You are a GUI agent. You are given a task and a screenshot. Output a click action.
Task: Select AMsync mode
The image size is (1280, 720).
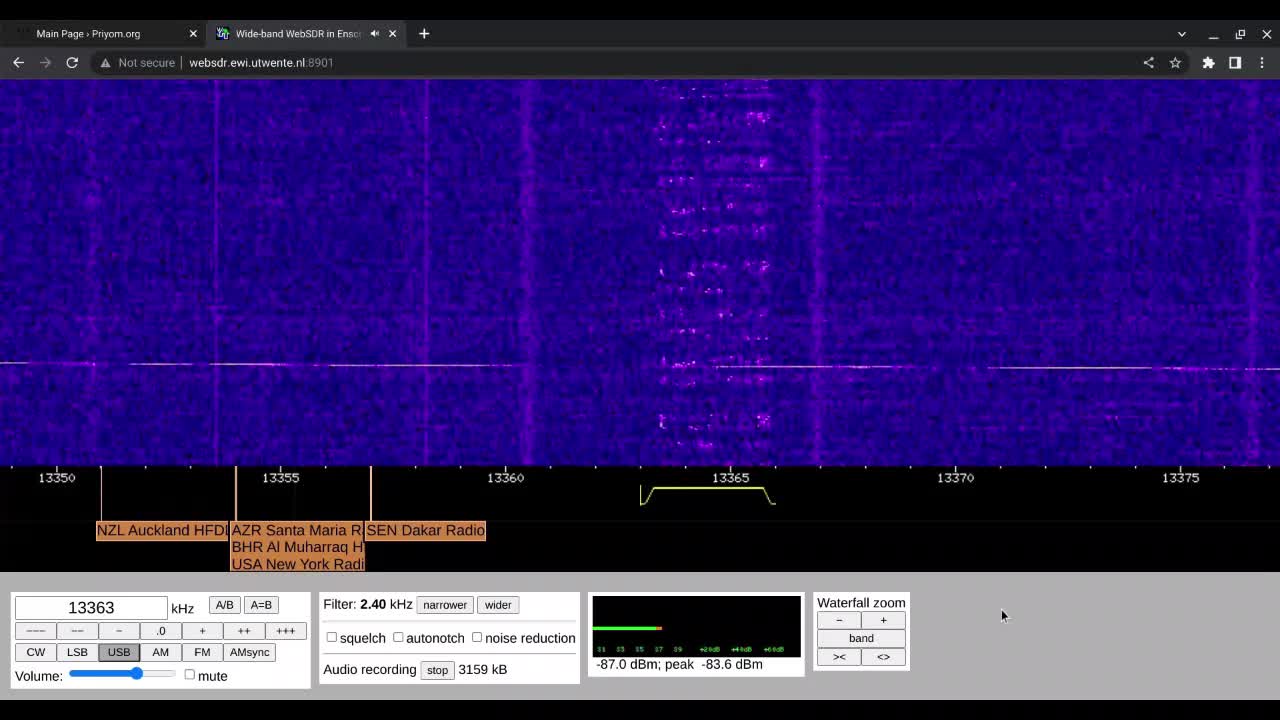tap(249, 652)
